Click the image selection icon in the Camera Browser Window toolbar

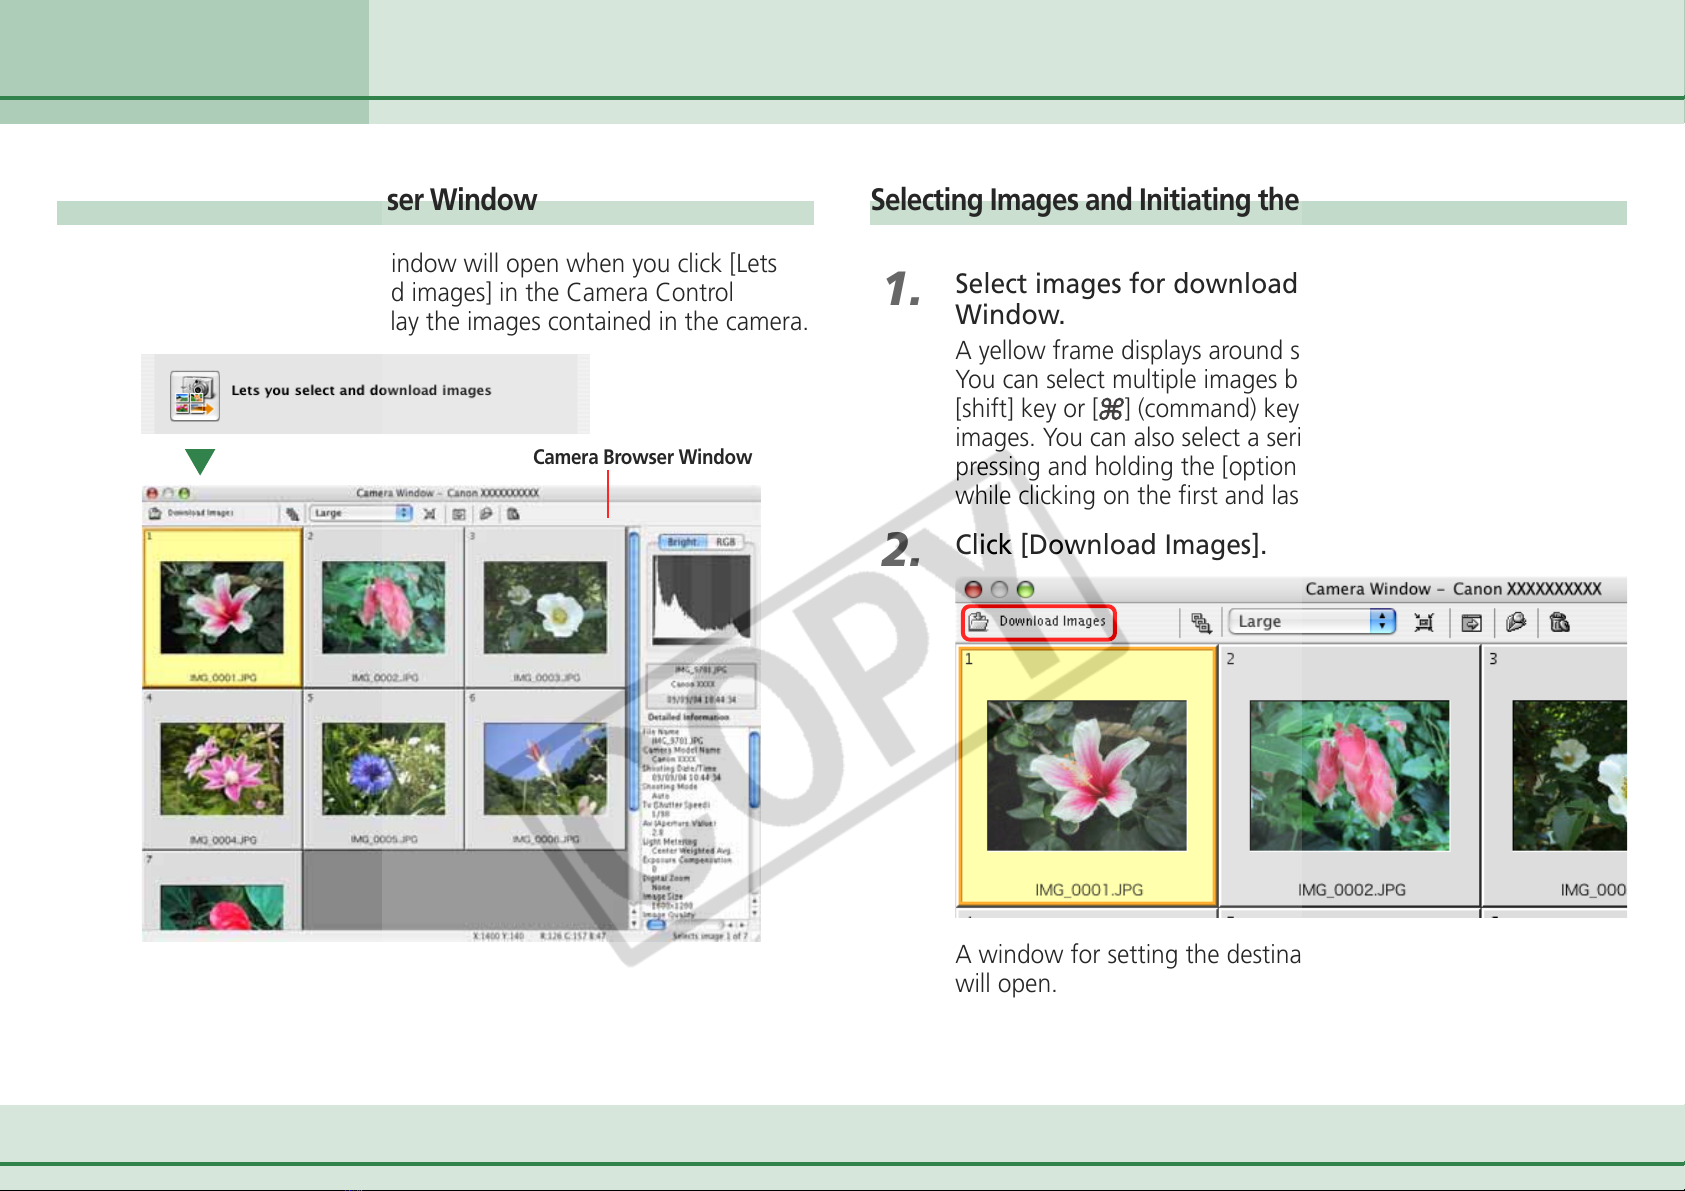tap(292, 514)
